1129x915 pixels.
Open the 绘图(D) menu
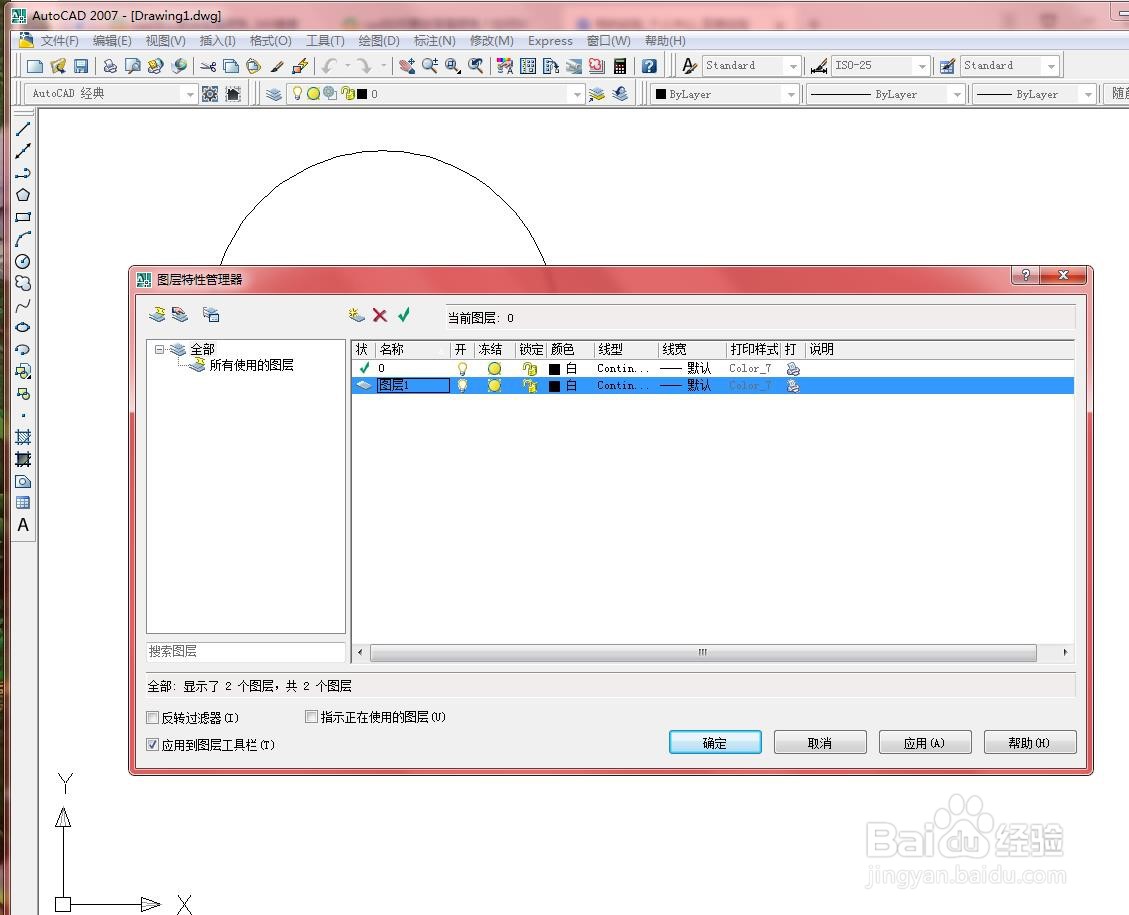379,41
